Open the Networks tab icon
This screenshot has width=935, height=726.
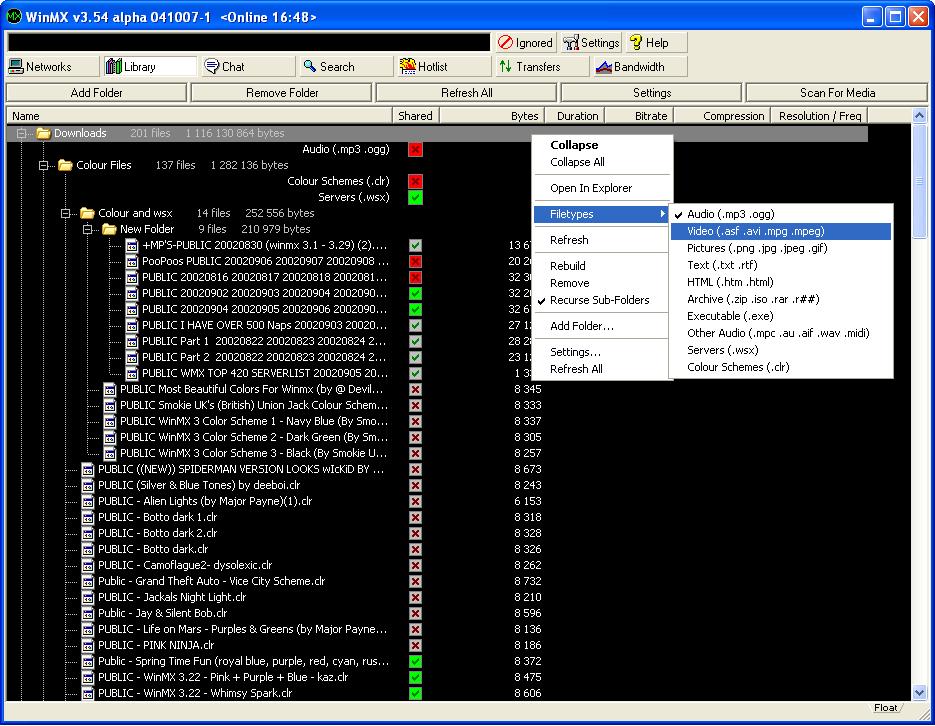pyautogui.click(x=16, y=66)
